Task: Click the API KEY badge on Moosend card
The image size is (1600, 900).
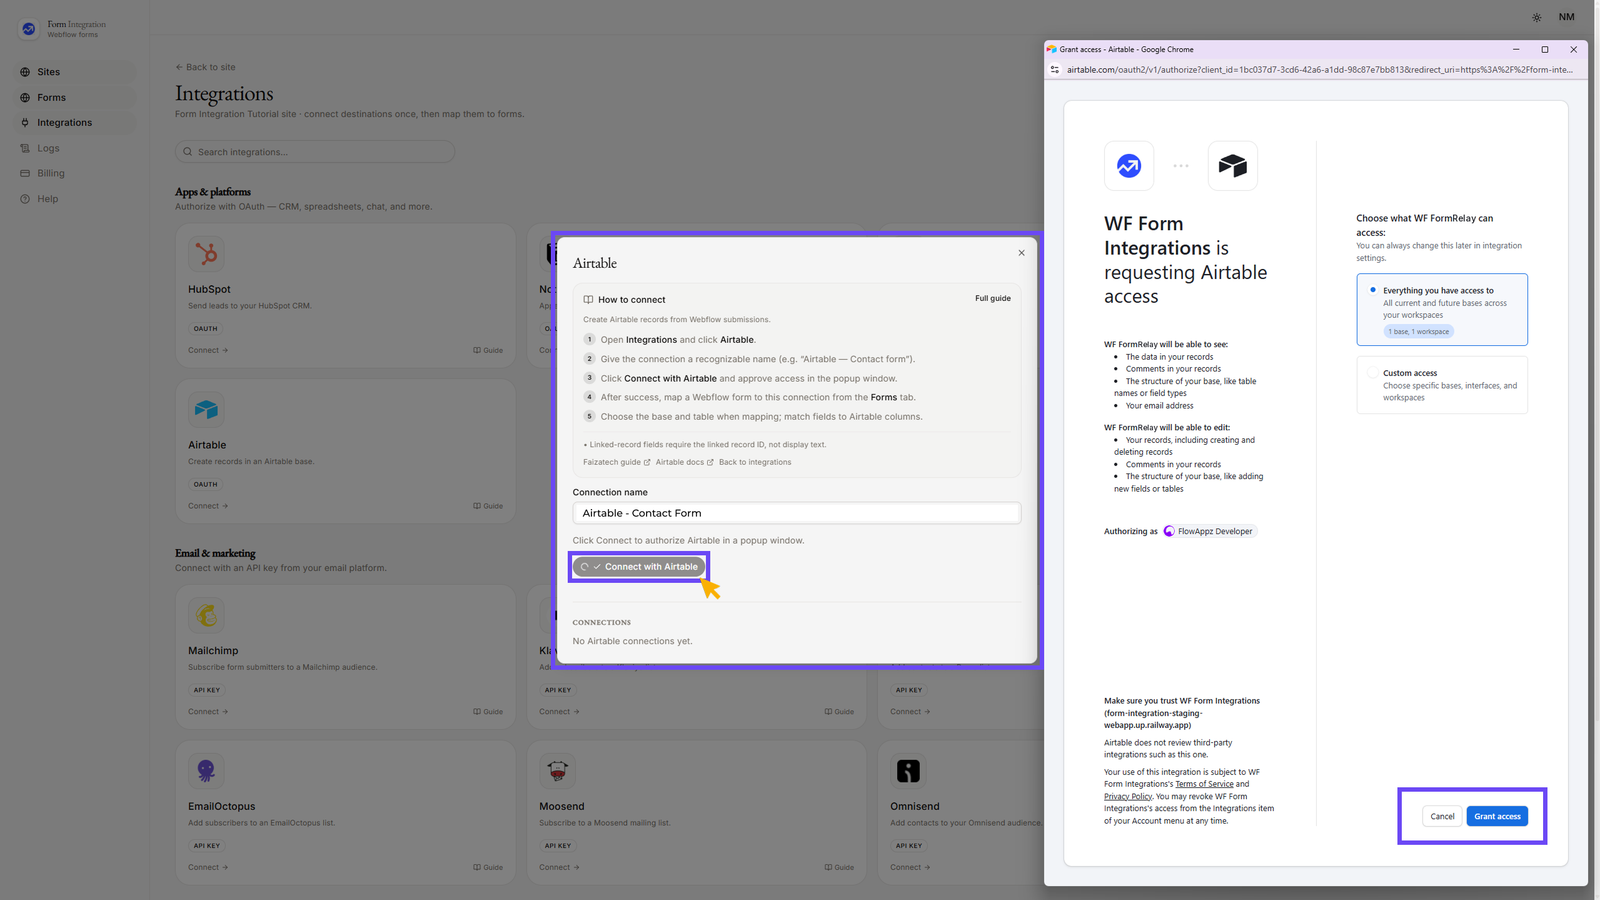Action: click(x=558, y=846)
